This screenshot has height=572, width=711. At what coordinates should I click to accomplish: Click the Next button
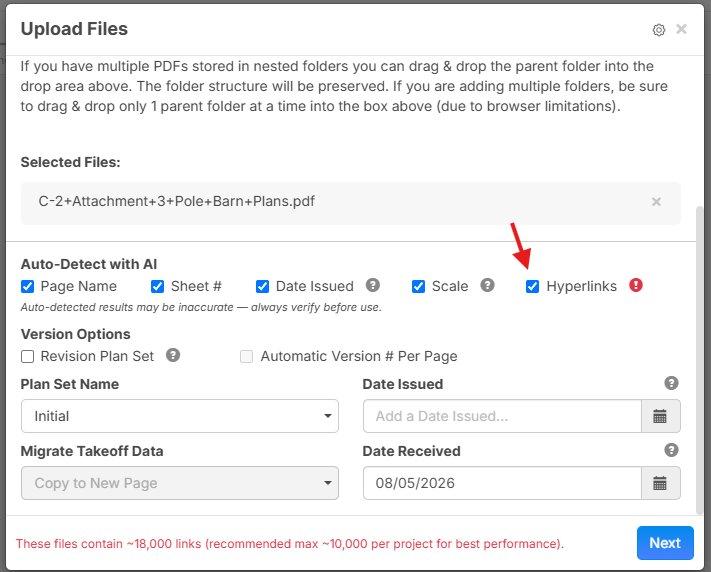665,543
